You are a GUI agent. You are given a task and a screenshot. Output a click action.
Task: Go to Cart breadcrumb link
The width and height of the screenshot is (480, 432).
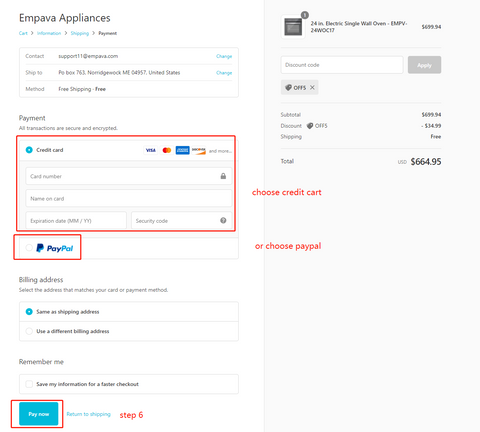(x=23, y=33)
